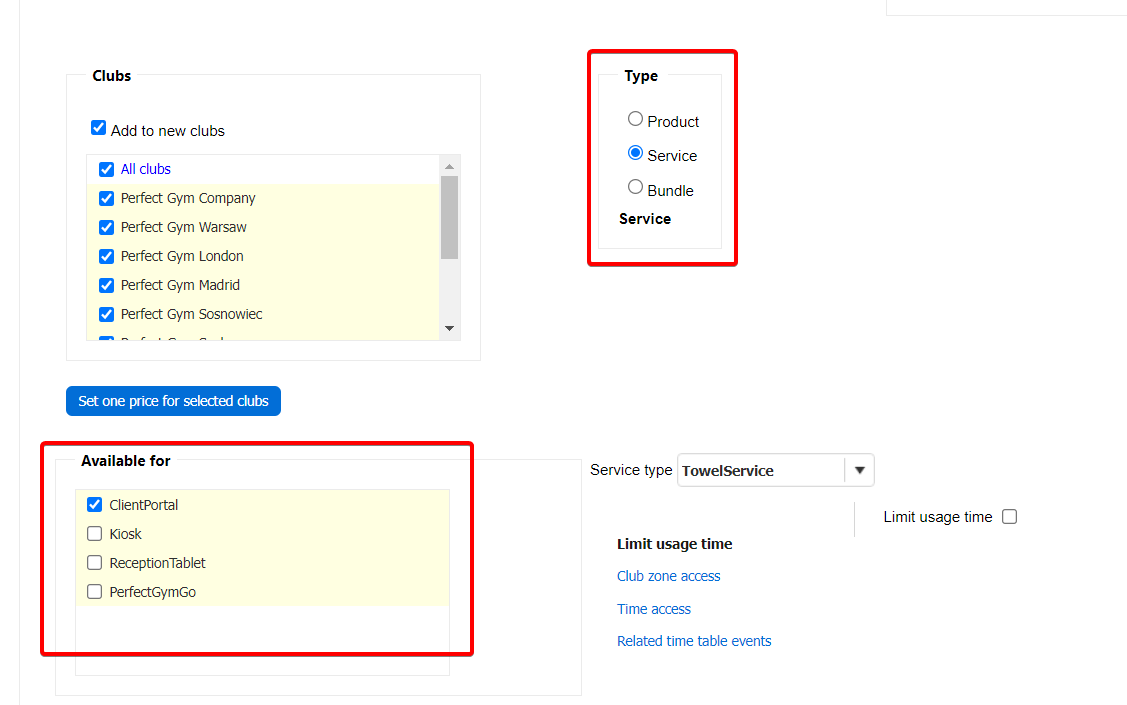Choose the Bundle type option
The height and width of the screenshot is (705, 1127).
tap(635, 187)
